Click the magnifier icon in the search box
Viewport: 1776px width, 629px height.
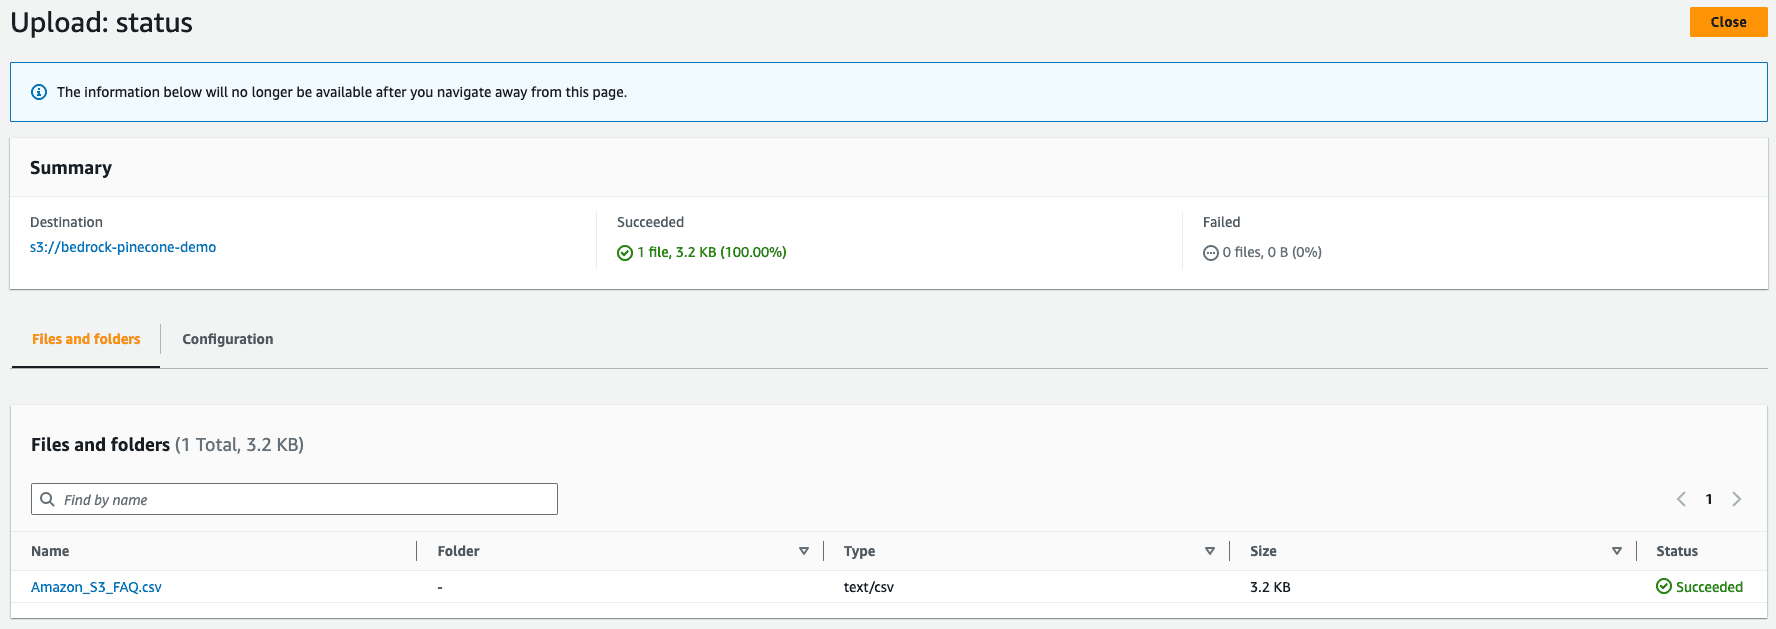47,499
